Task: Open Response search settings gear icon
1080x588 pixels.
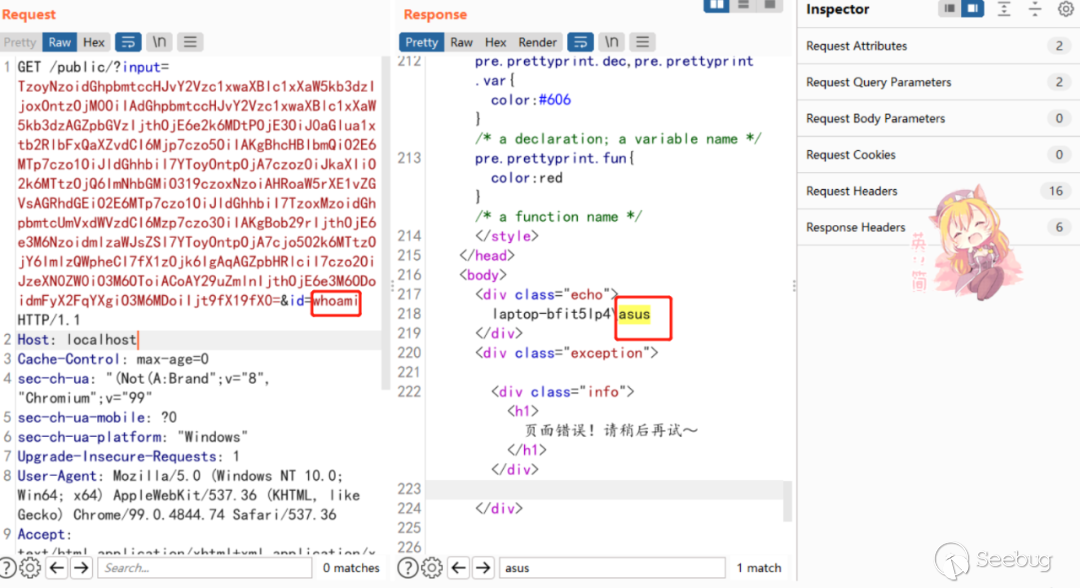Action: (x=431, y=568)
